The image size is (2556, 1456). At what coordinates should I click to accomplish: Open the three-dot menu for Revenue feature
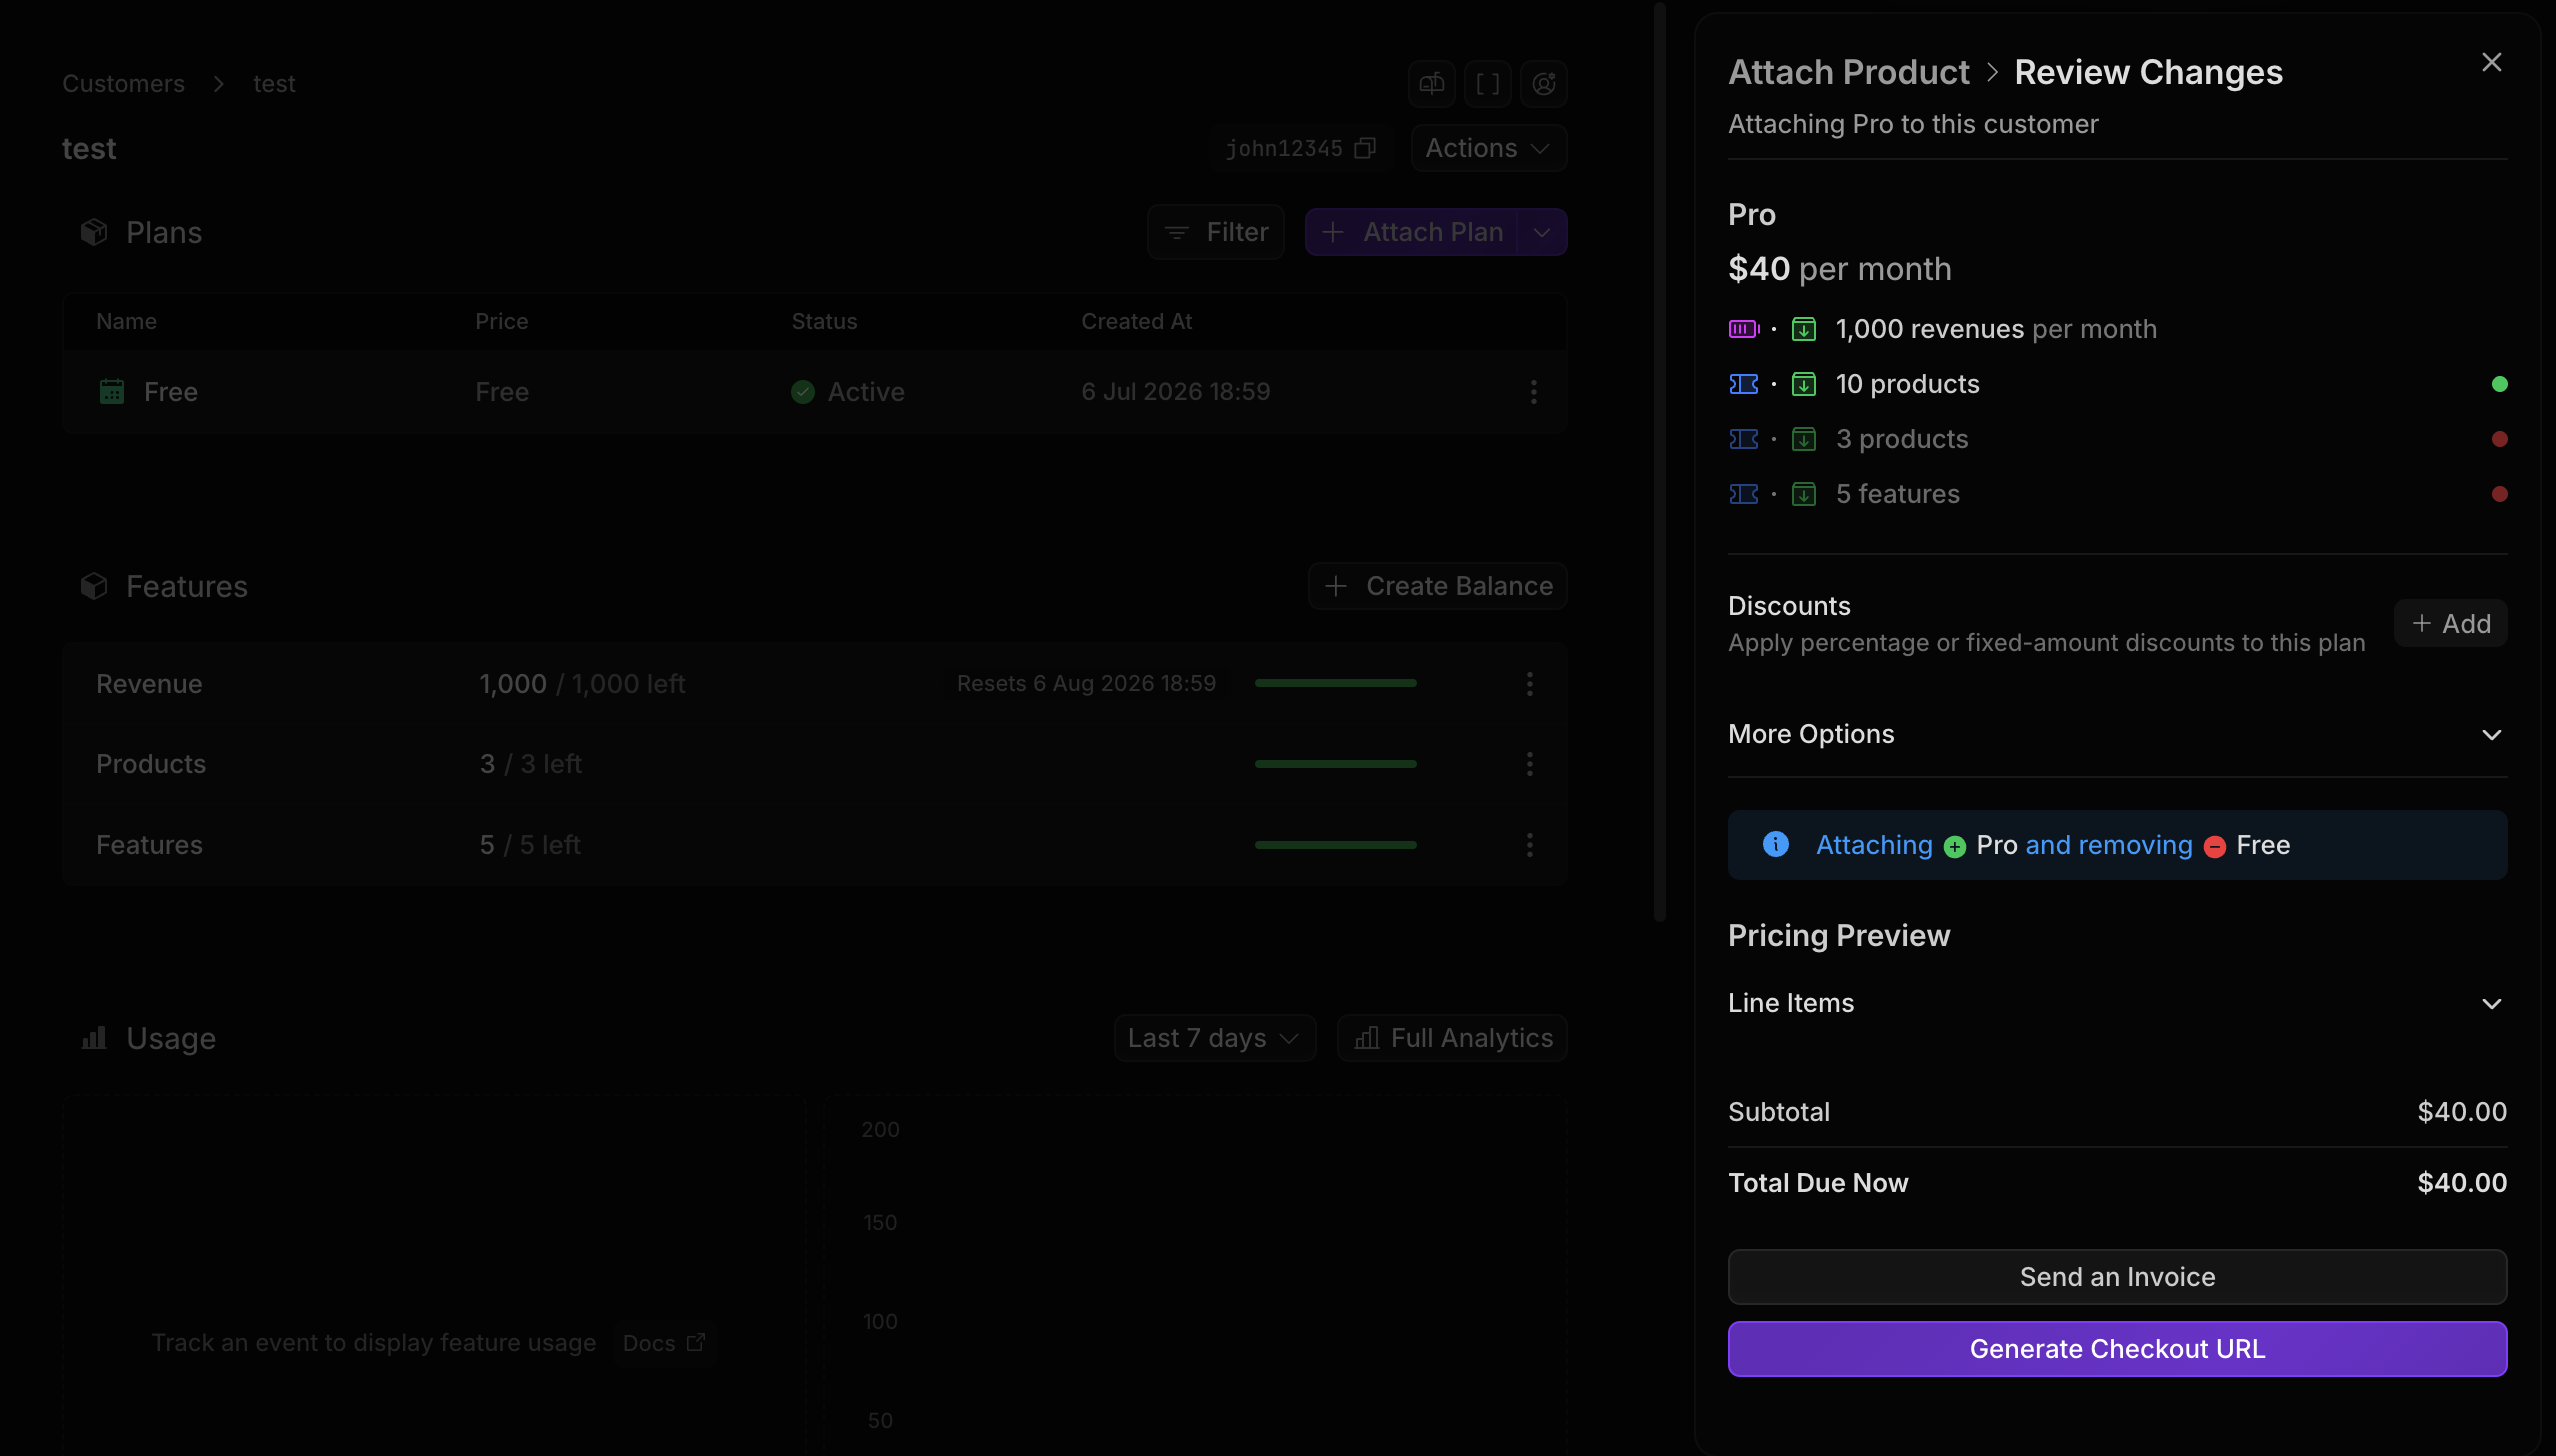point(1529,684)
